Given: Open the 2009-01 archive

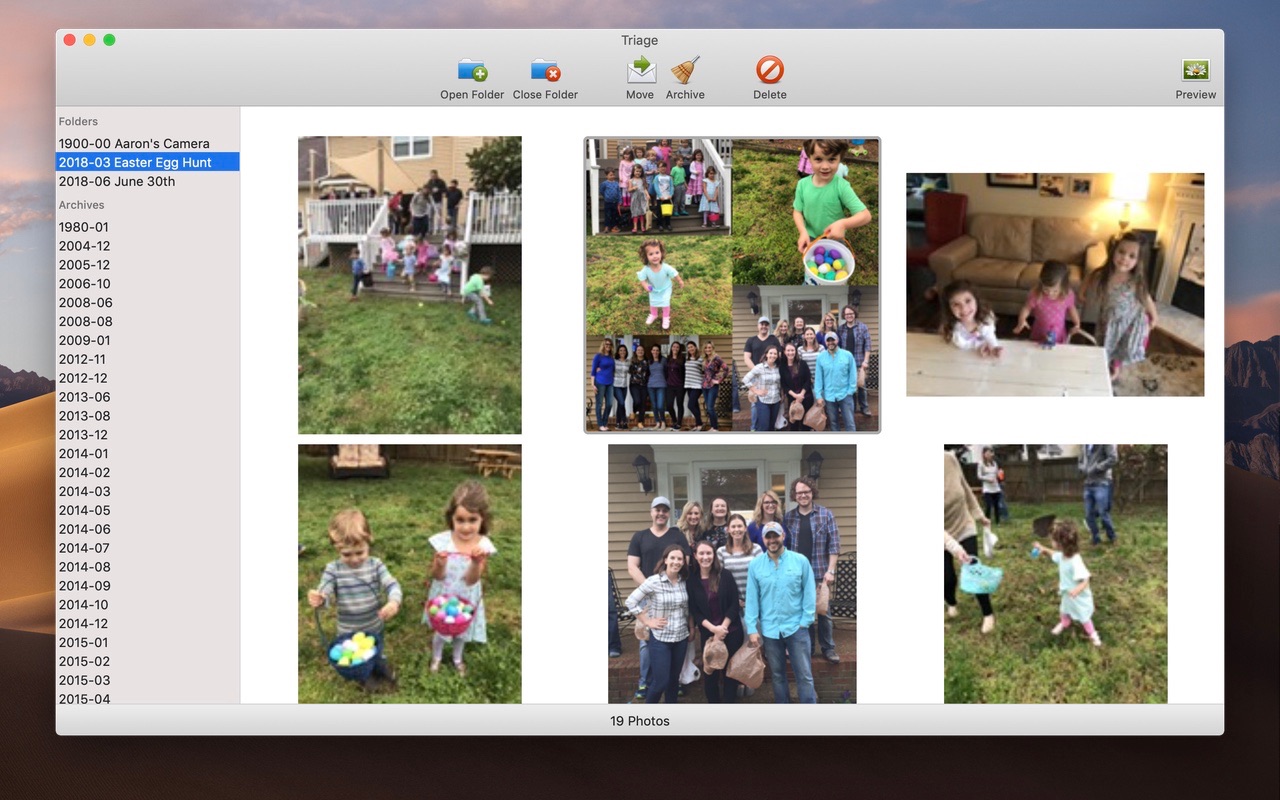Looking at the screenshot, I should [148, 340].
